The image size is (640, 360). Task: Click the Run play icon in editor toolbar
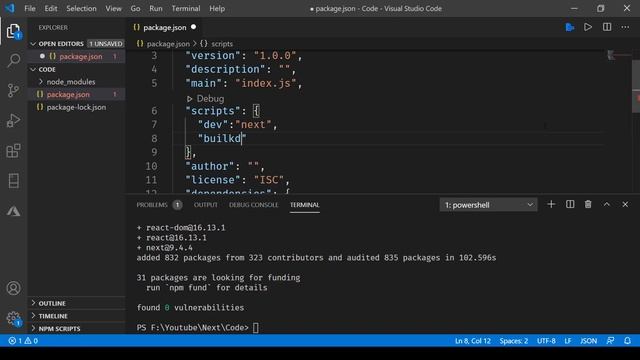coord(588,27)
